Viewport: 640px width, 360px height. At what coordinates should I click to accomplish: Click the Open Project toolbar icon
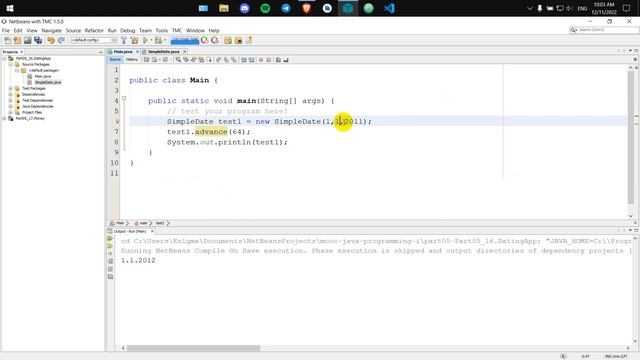coord(27,40)
